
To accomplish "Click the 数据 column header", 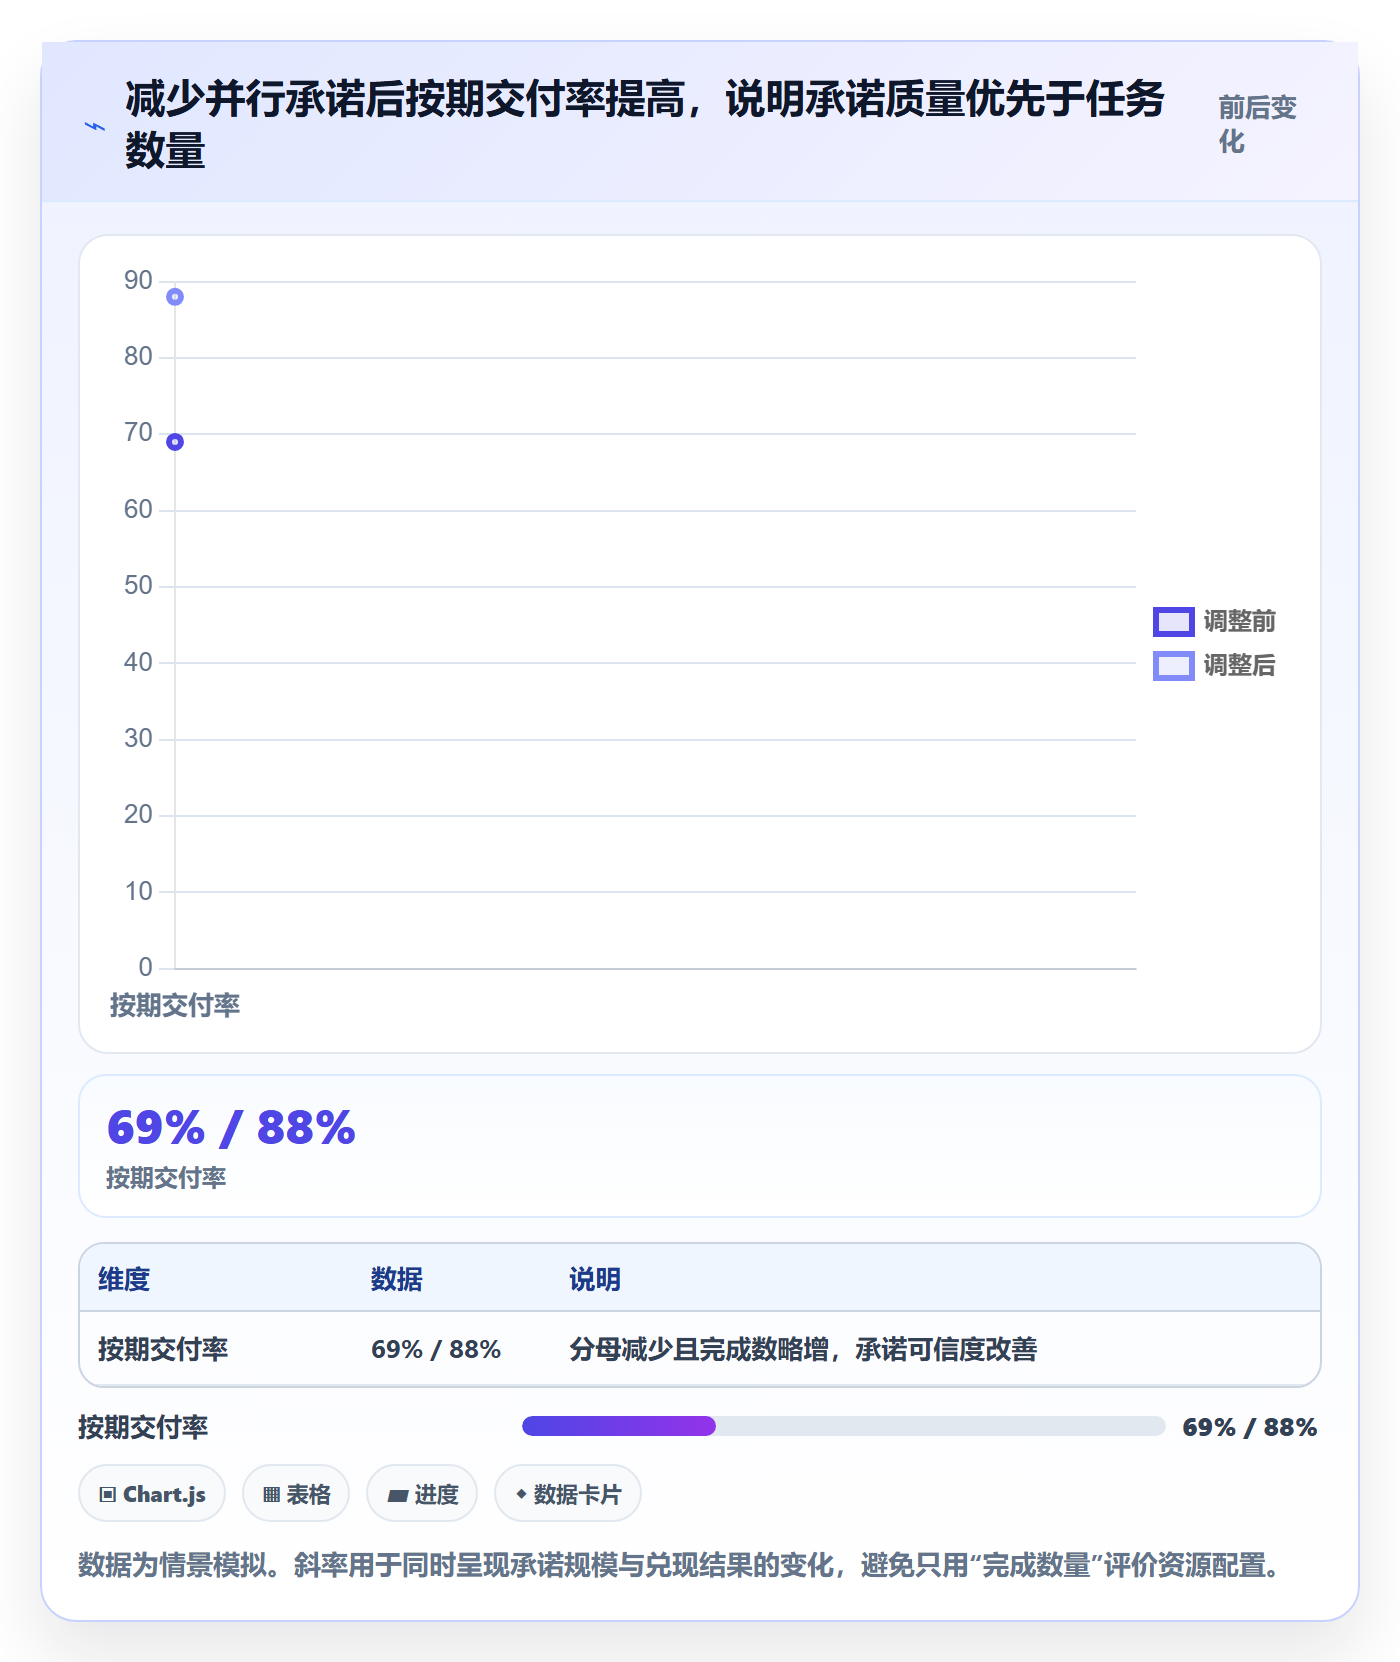I will click(x=396, y=1279).
